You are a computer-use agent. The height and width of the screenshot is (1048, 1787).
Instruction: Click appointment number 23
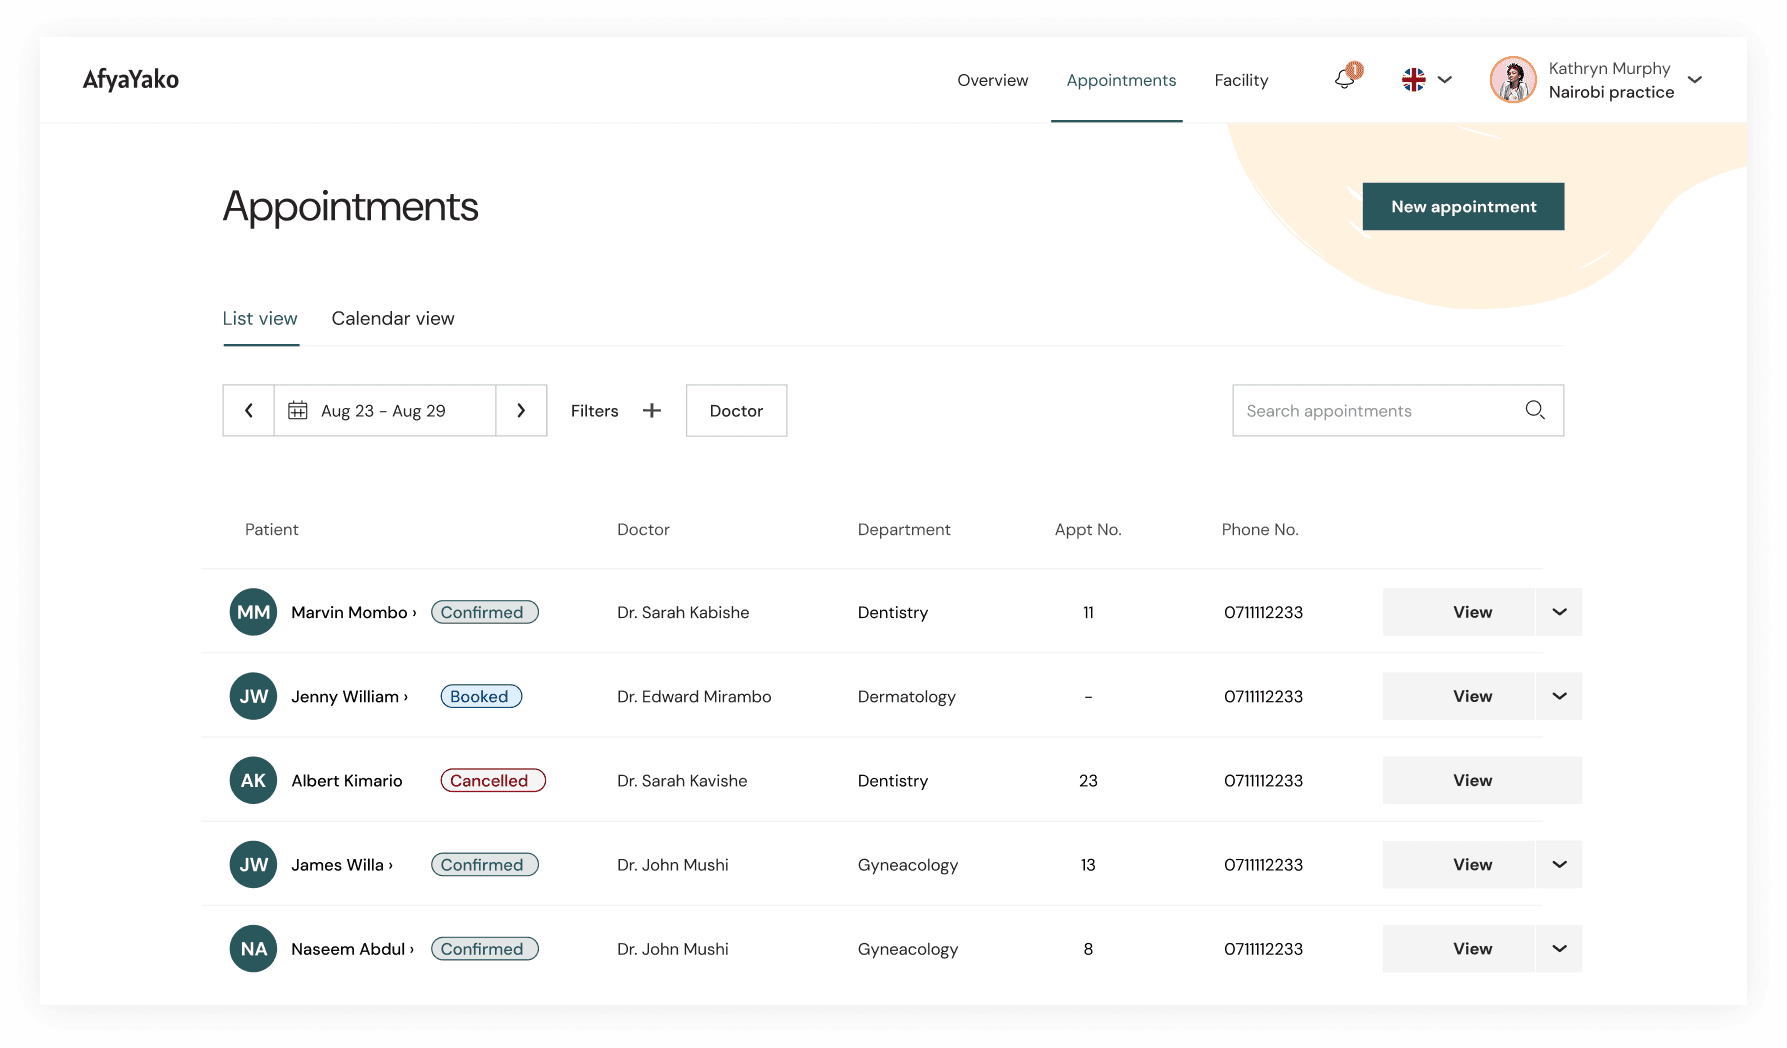(1088, 780)
